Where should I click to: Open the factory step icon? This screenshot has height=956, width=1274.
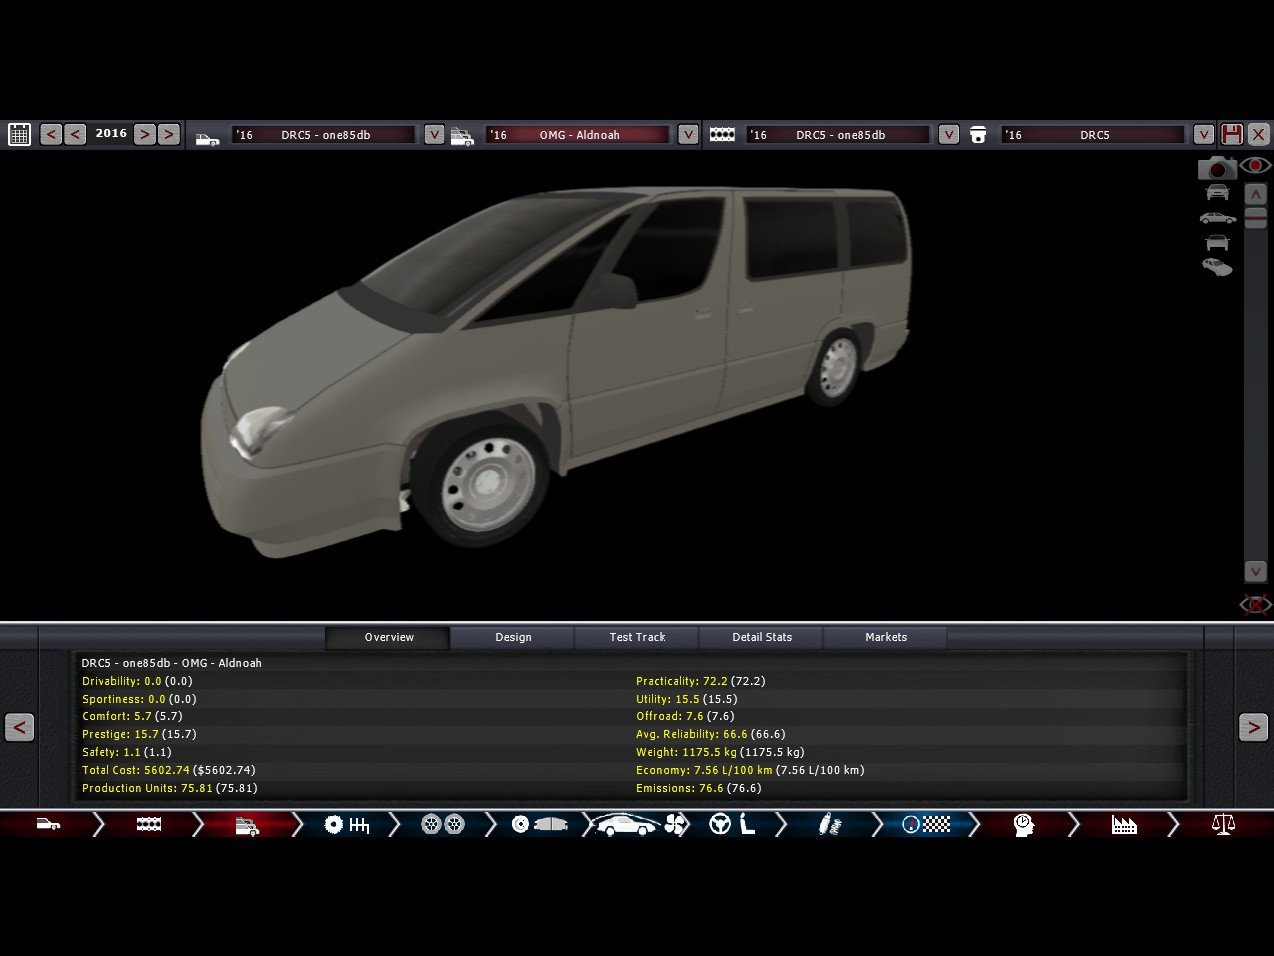(x=1124, y=825)
